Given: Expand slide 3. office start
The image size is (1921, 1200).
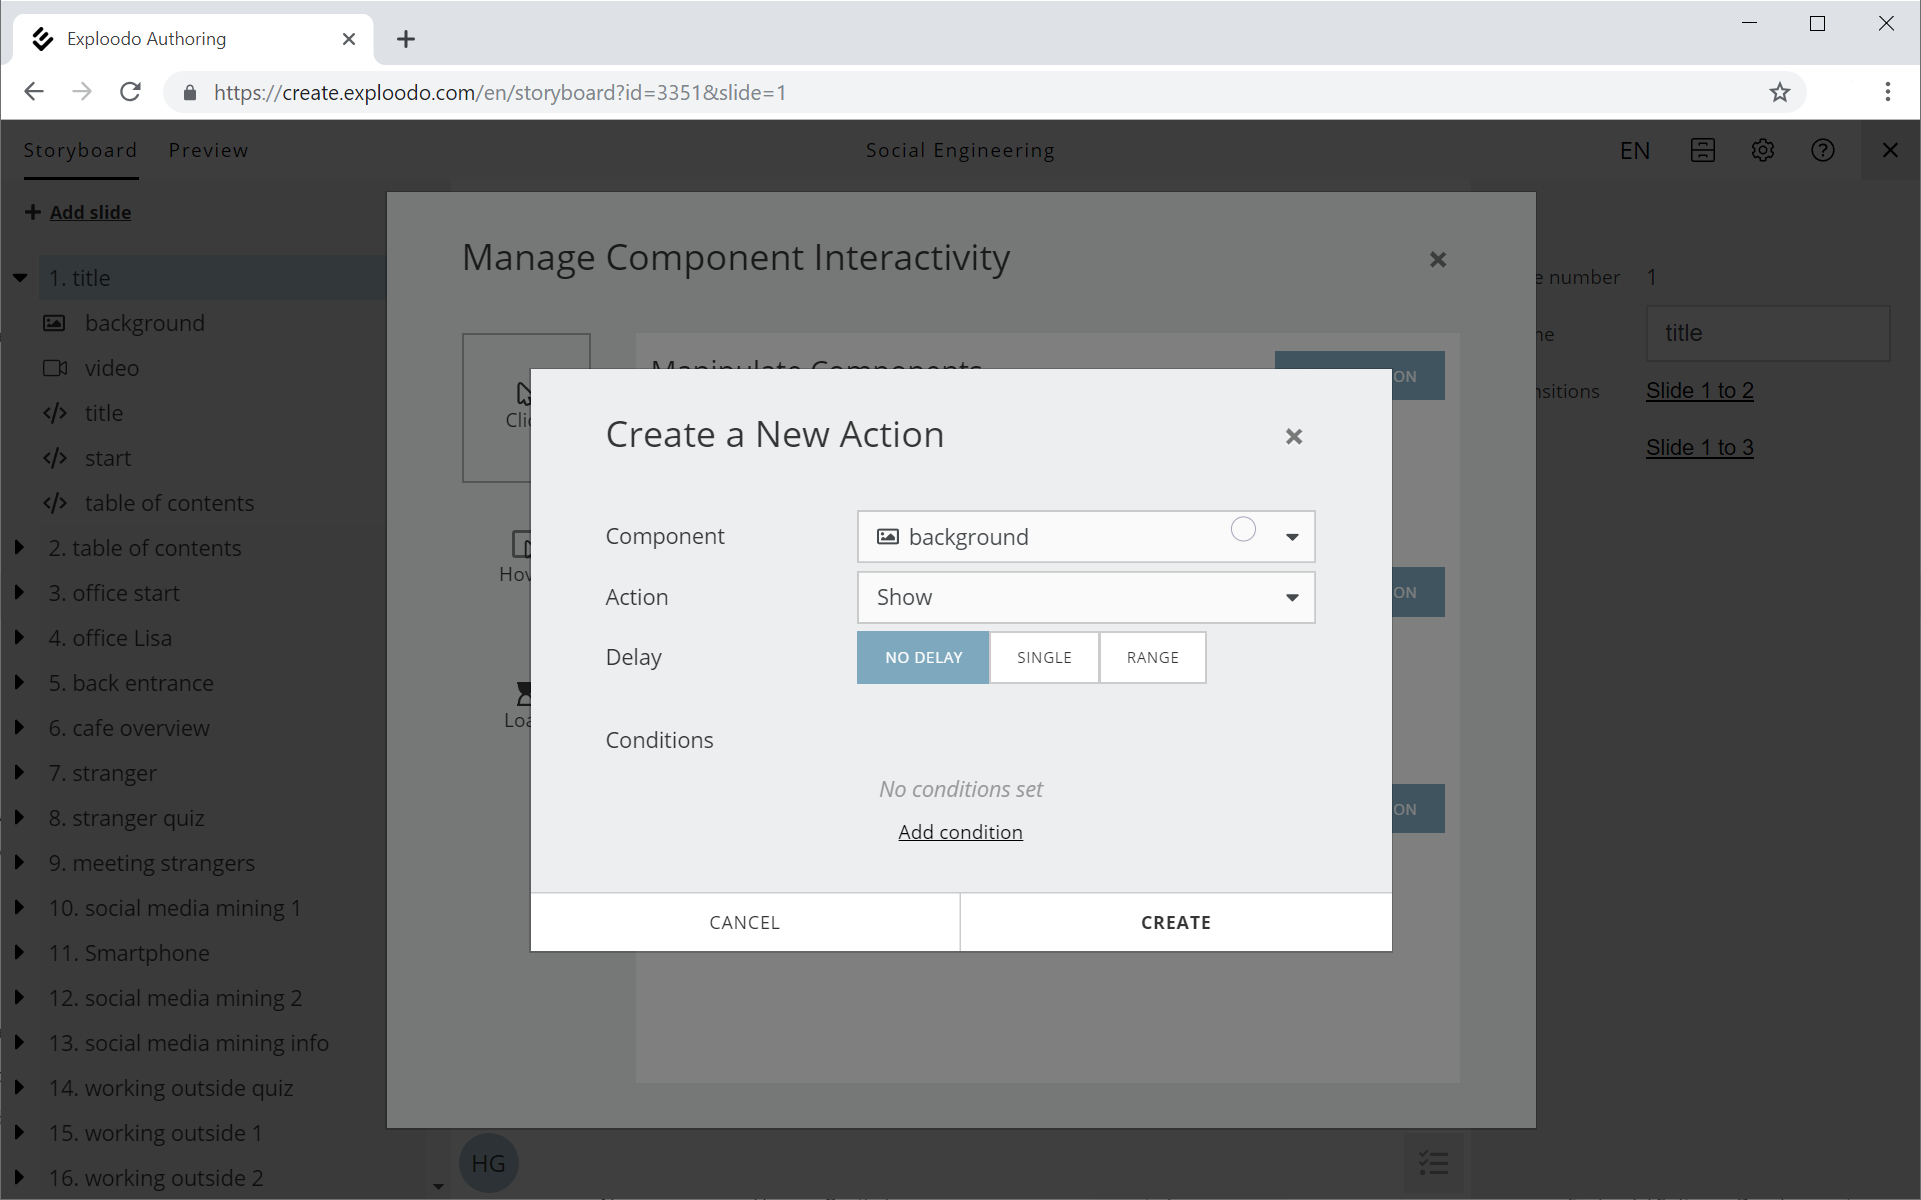Looking at the screenshot, I should (x=19, y=593).
